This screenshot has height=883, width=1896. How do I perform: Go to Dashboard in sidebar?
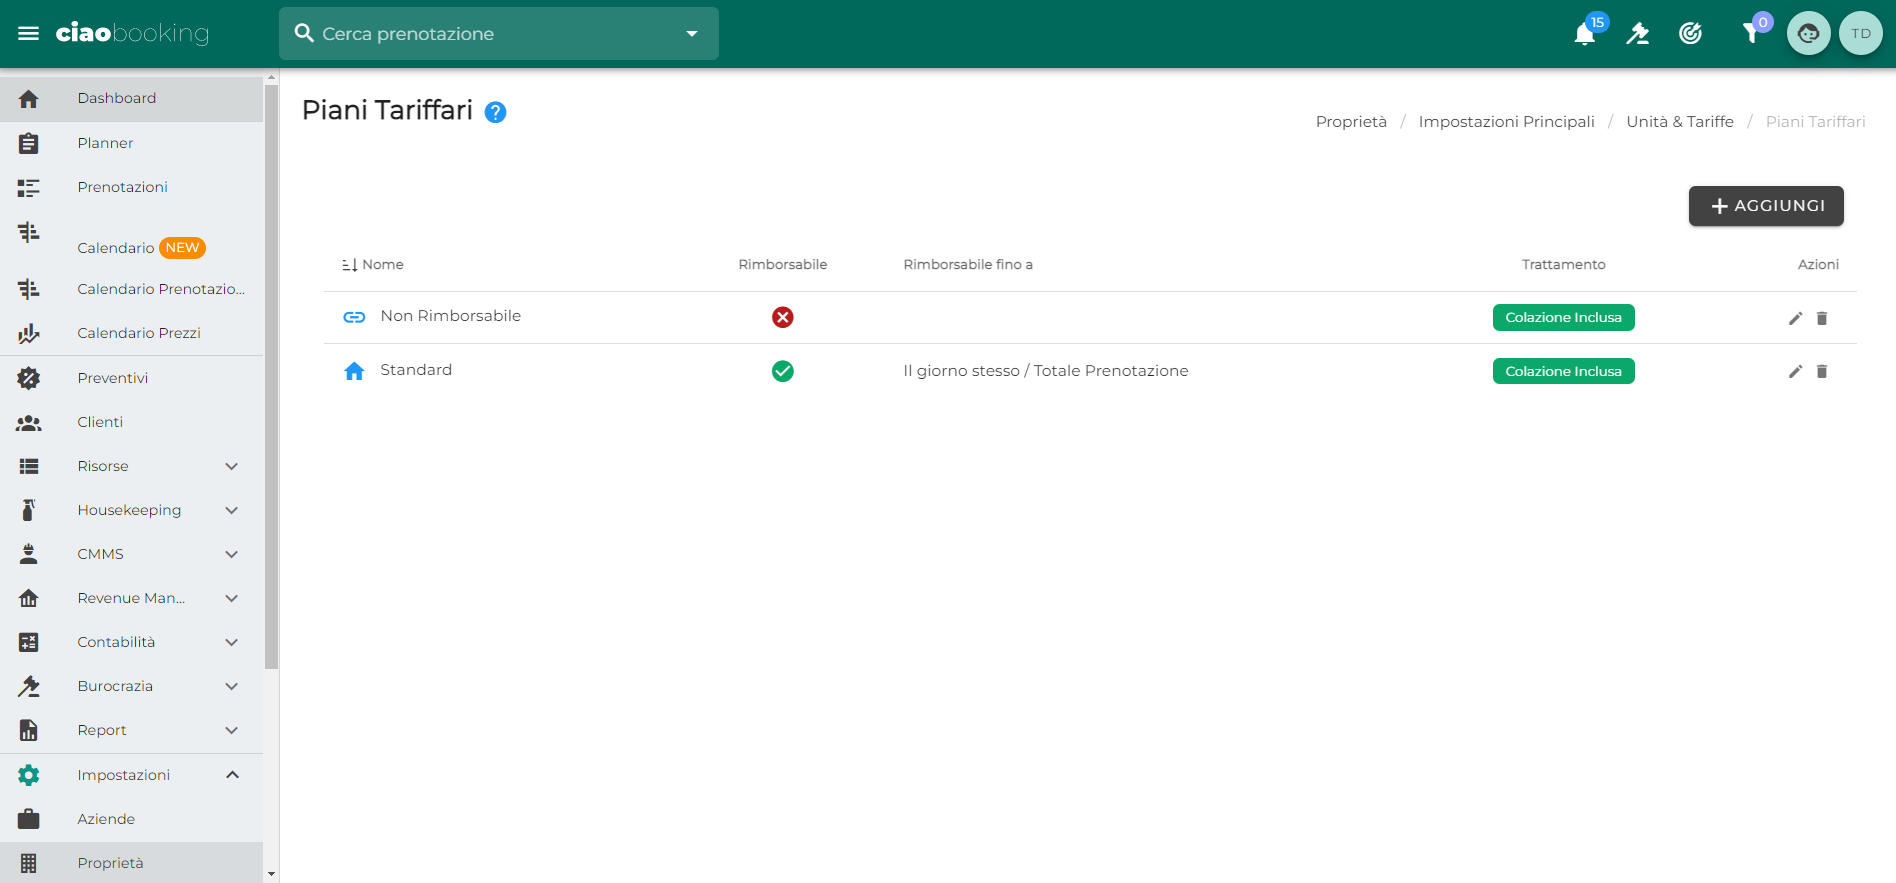(x=132, y=99)
